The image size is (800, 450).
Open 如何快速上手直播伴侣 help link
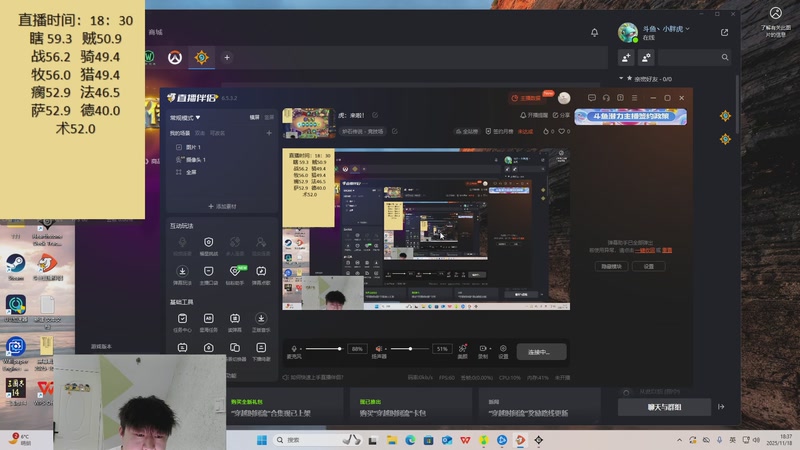(313, 378)
